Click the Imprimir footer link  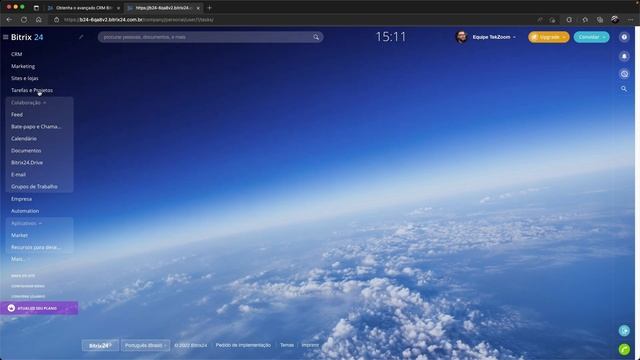(310, 345)
